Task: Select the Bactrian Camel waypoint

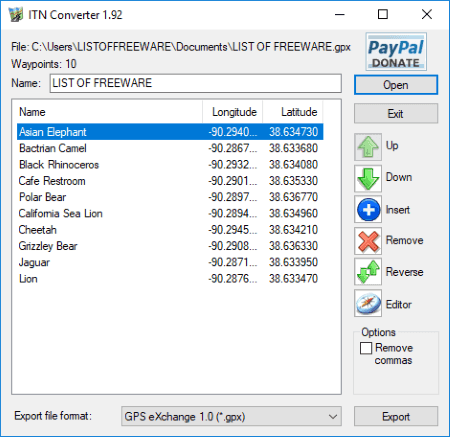Action: [170, 148]
